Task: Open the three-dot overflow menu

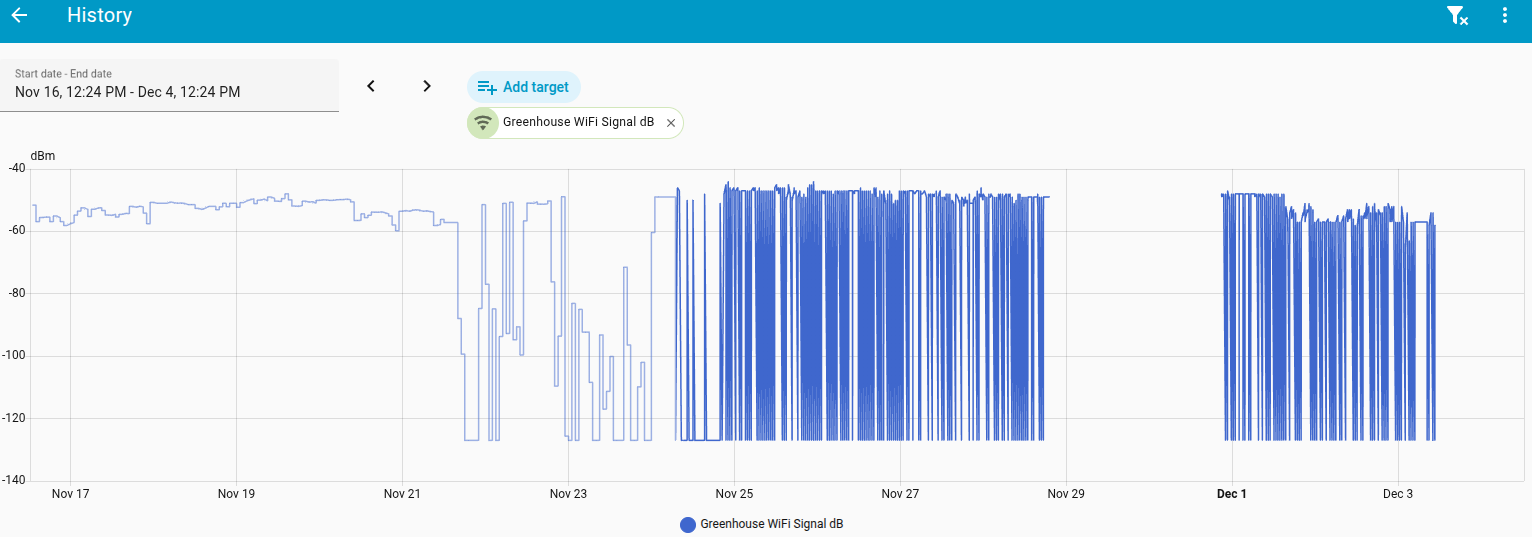Action: (x=1505, y=16)
